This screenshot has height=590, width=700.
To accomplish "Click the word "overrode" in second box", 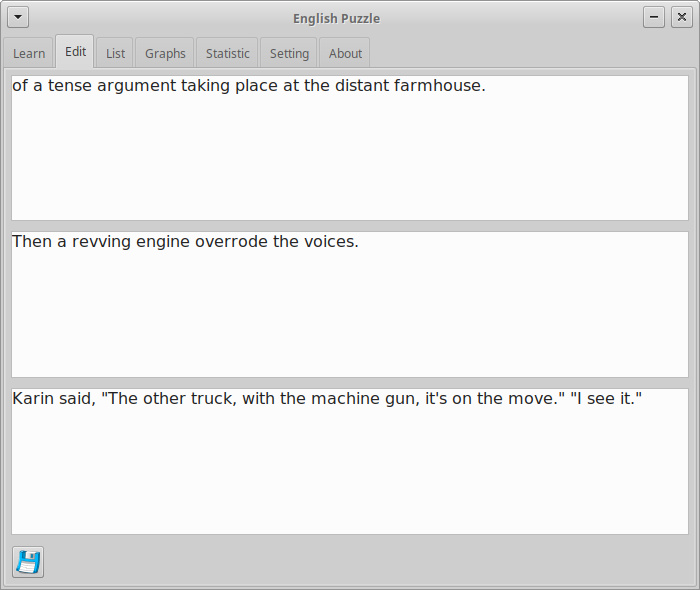I will pyautogui.click(x=232, y=241).
